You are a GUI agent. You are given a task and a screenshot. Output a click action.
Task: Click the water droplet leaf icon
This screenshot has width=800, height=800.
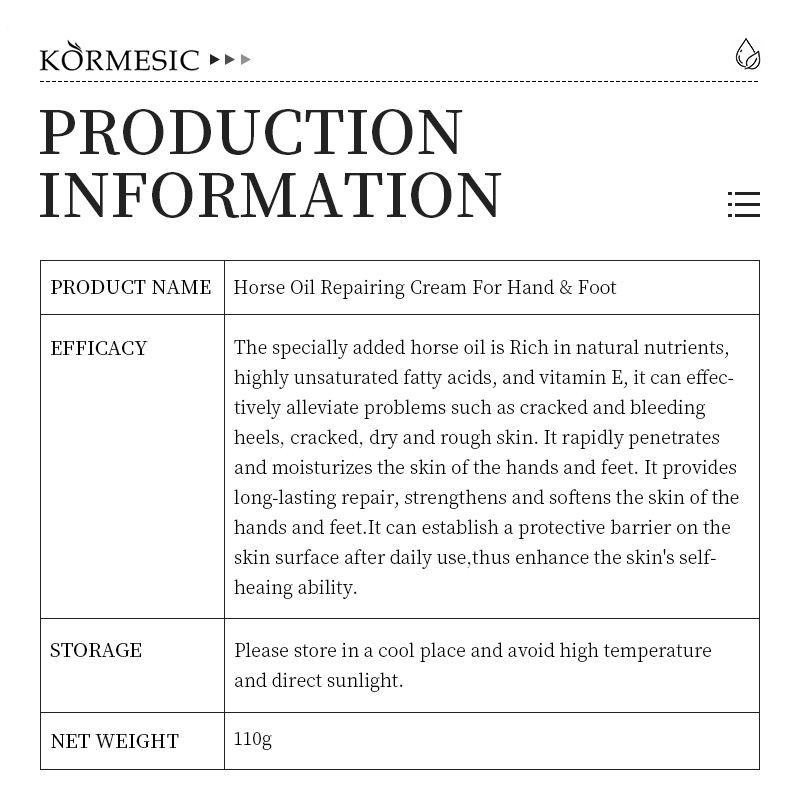pyautogui.click(x=747, y=54)
